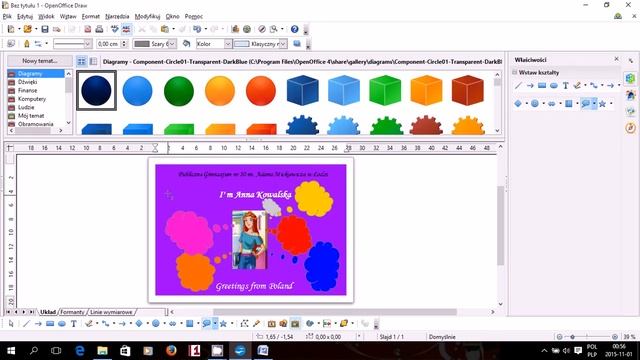
Task: Select the Gluepoints tool icon
Action: click(257, 324)
